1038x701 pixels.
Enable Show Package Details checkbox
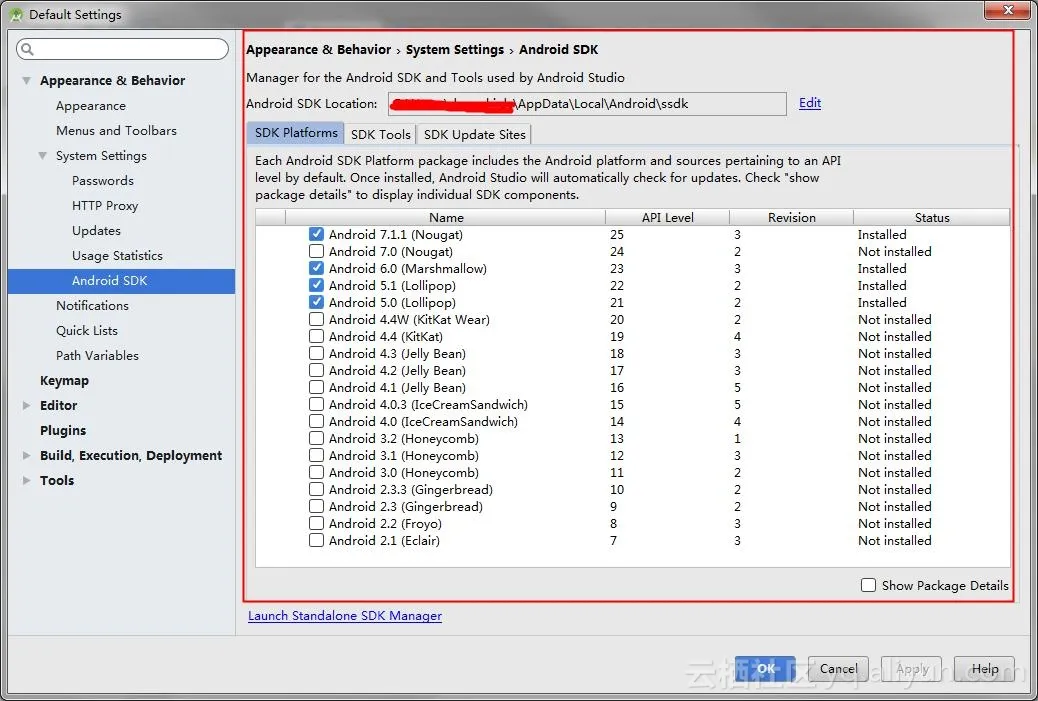click(x=869, y=585)
